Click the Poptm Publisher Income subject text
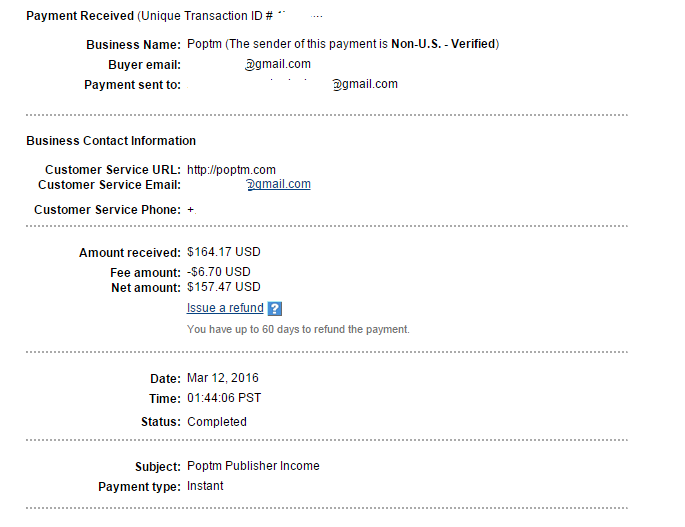685x527 pixels. click(x=253, y=466)
